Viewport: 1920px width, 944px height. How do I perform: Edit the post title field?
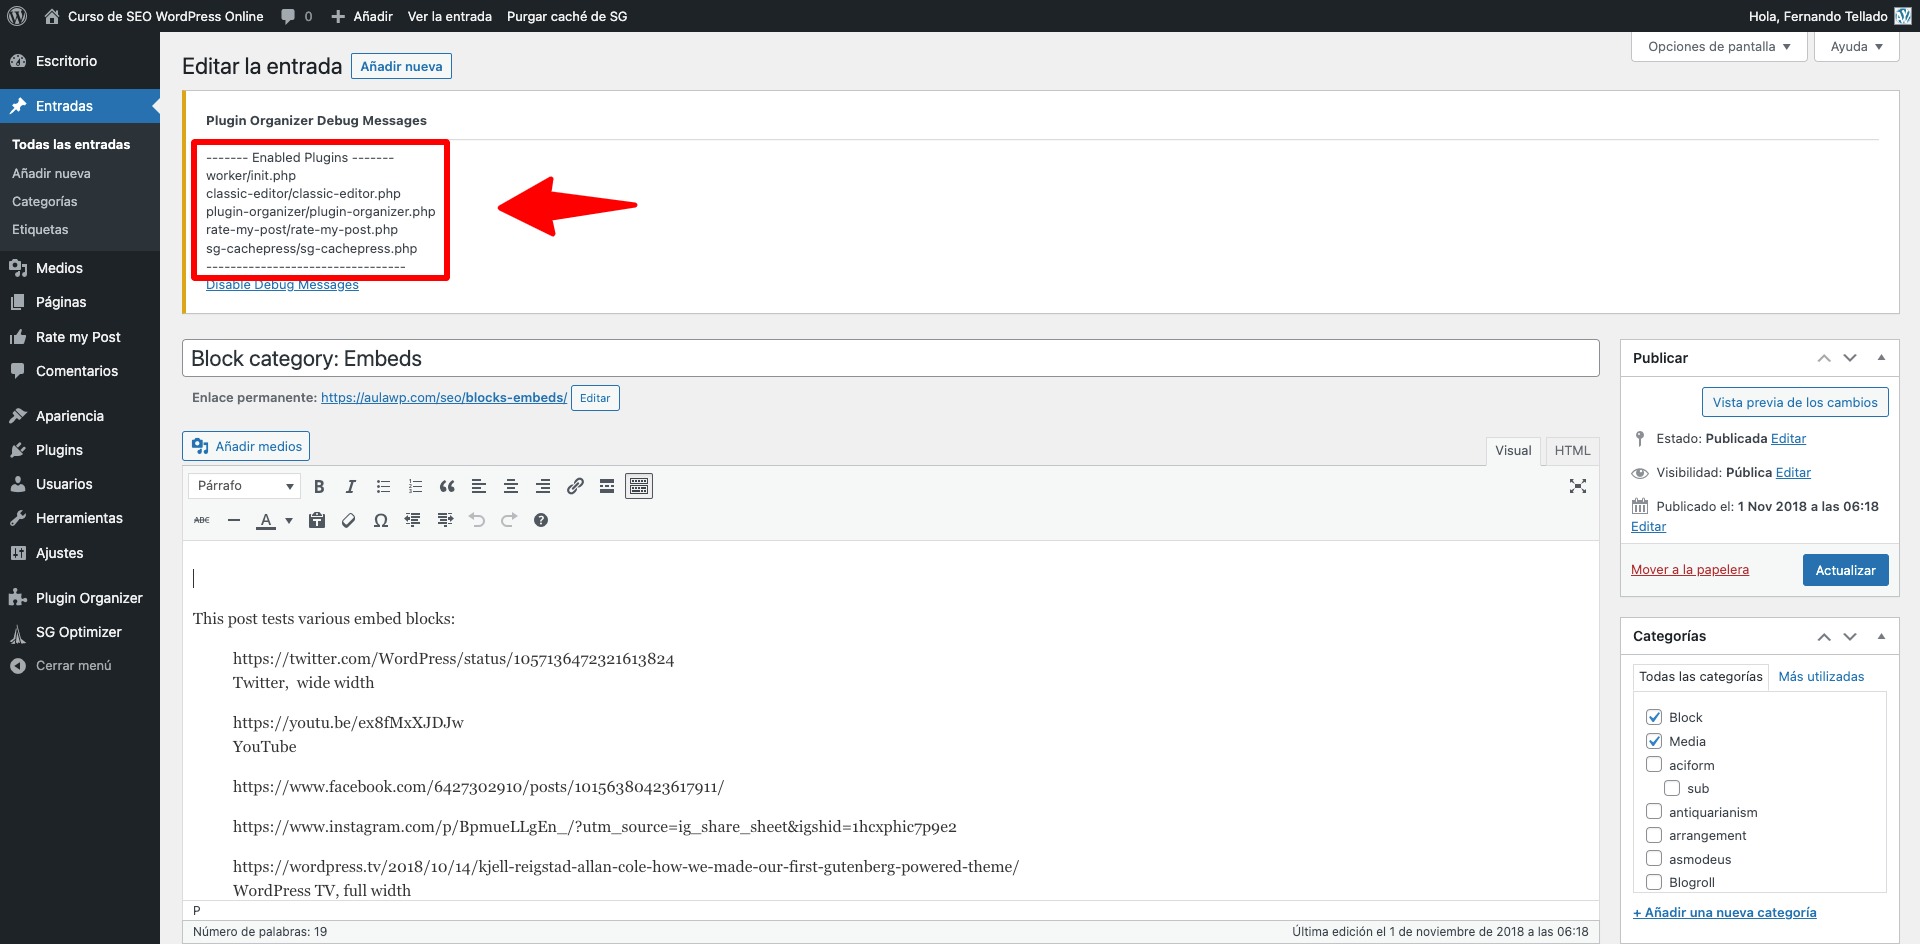(890, 358)
